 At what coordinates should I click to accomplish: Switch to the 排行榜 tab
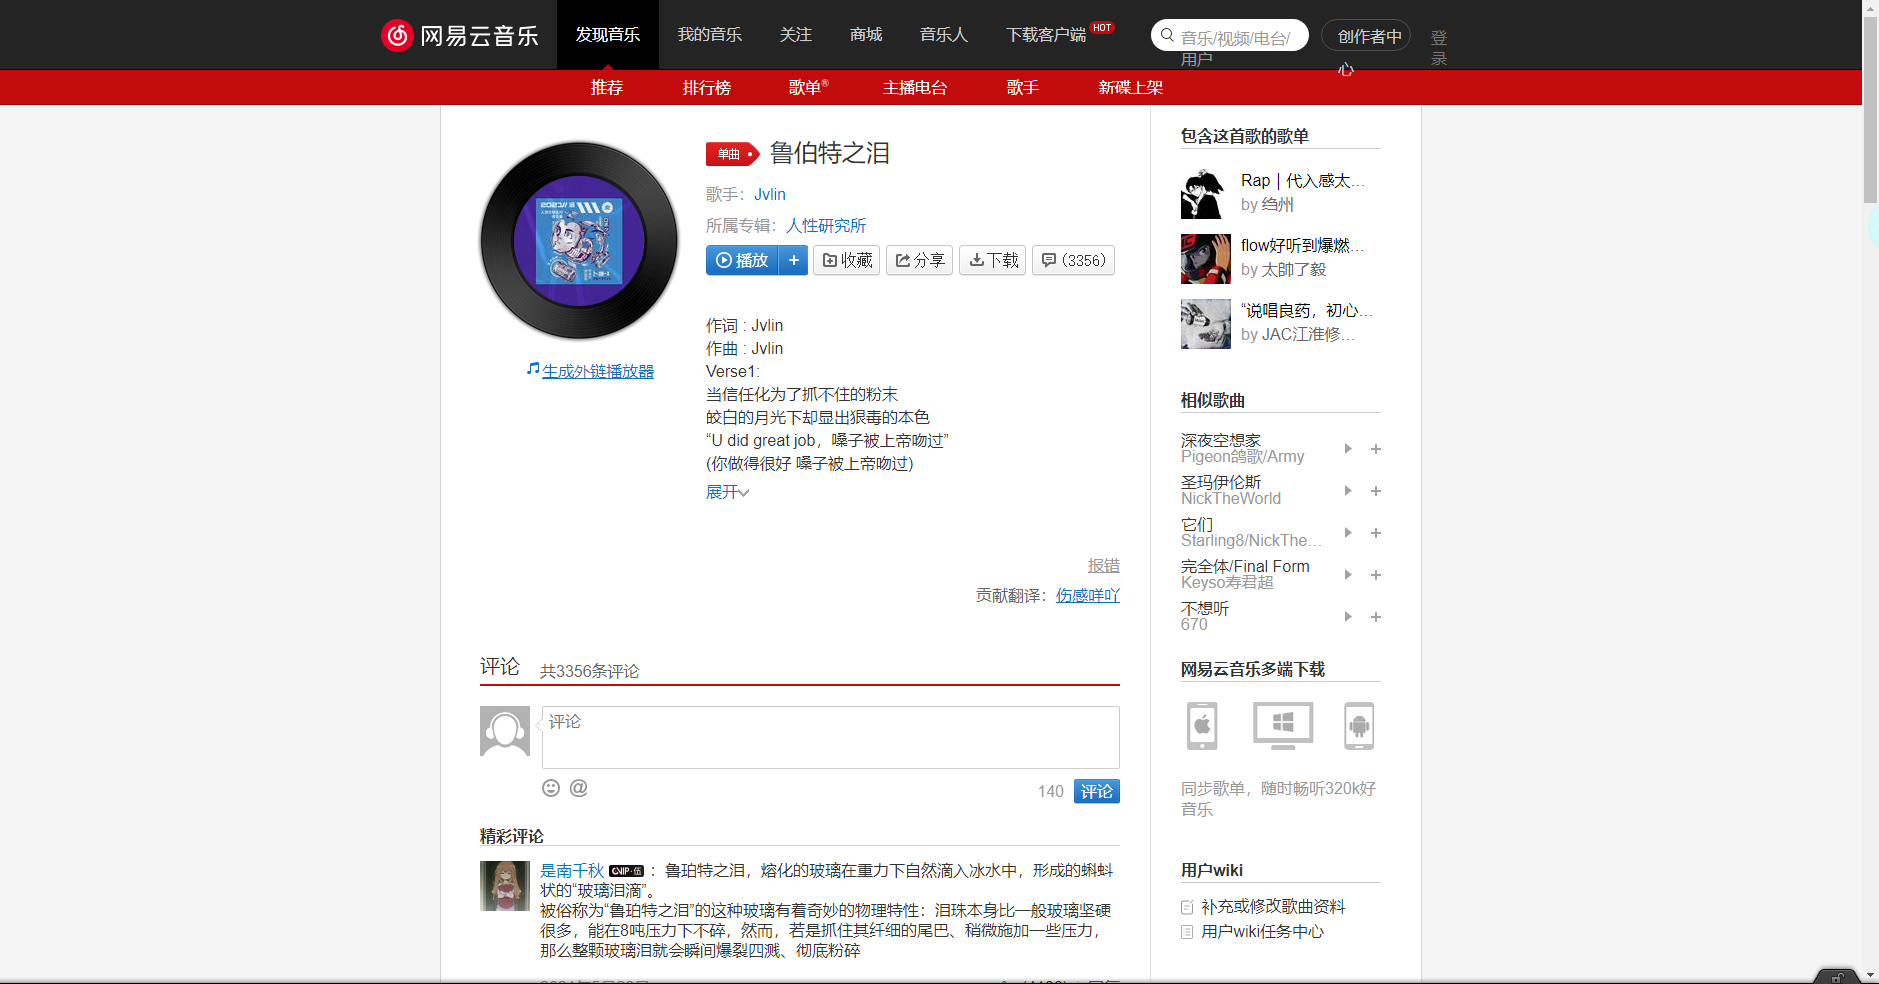coord(707,88)
